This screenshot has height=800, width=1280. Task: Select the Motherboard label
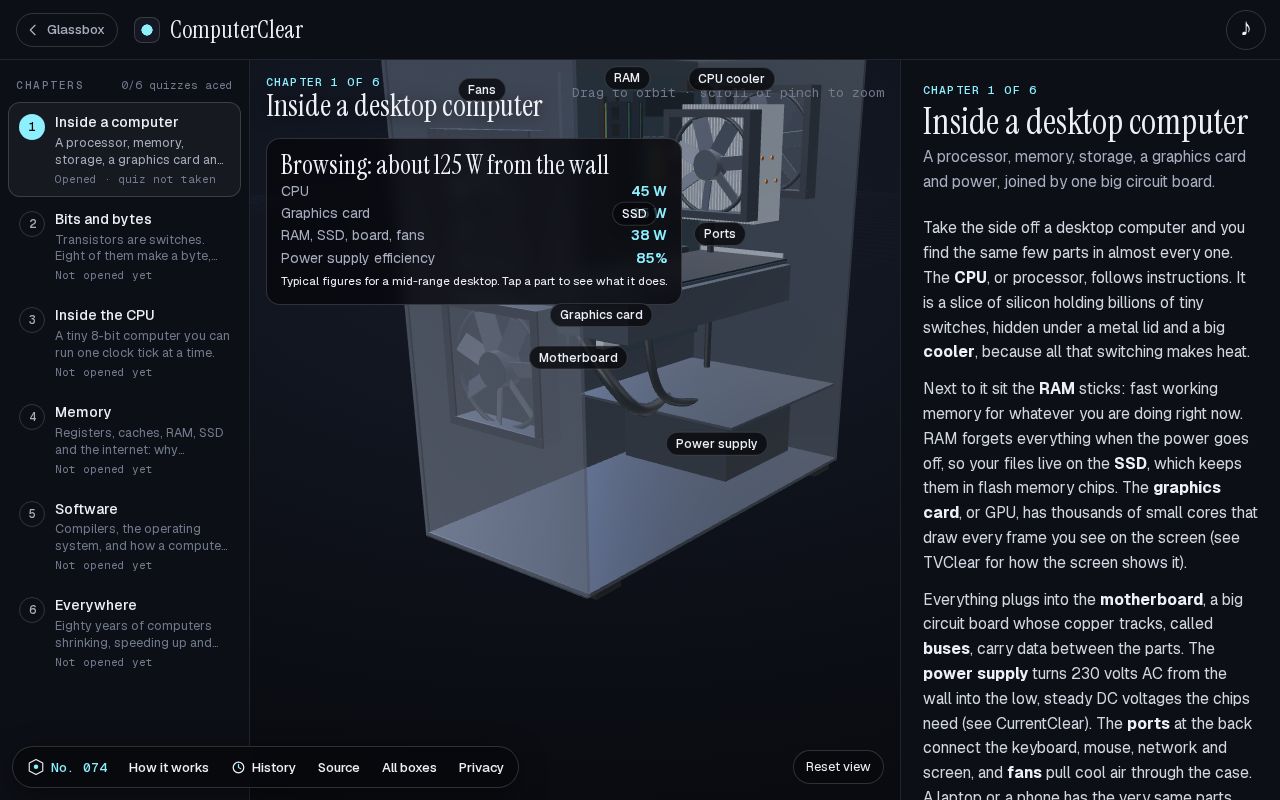pos(578,358)
